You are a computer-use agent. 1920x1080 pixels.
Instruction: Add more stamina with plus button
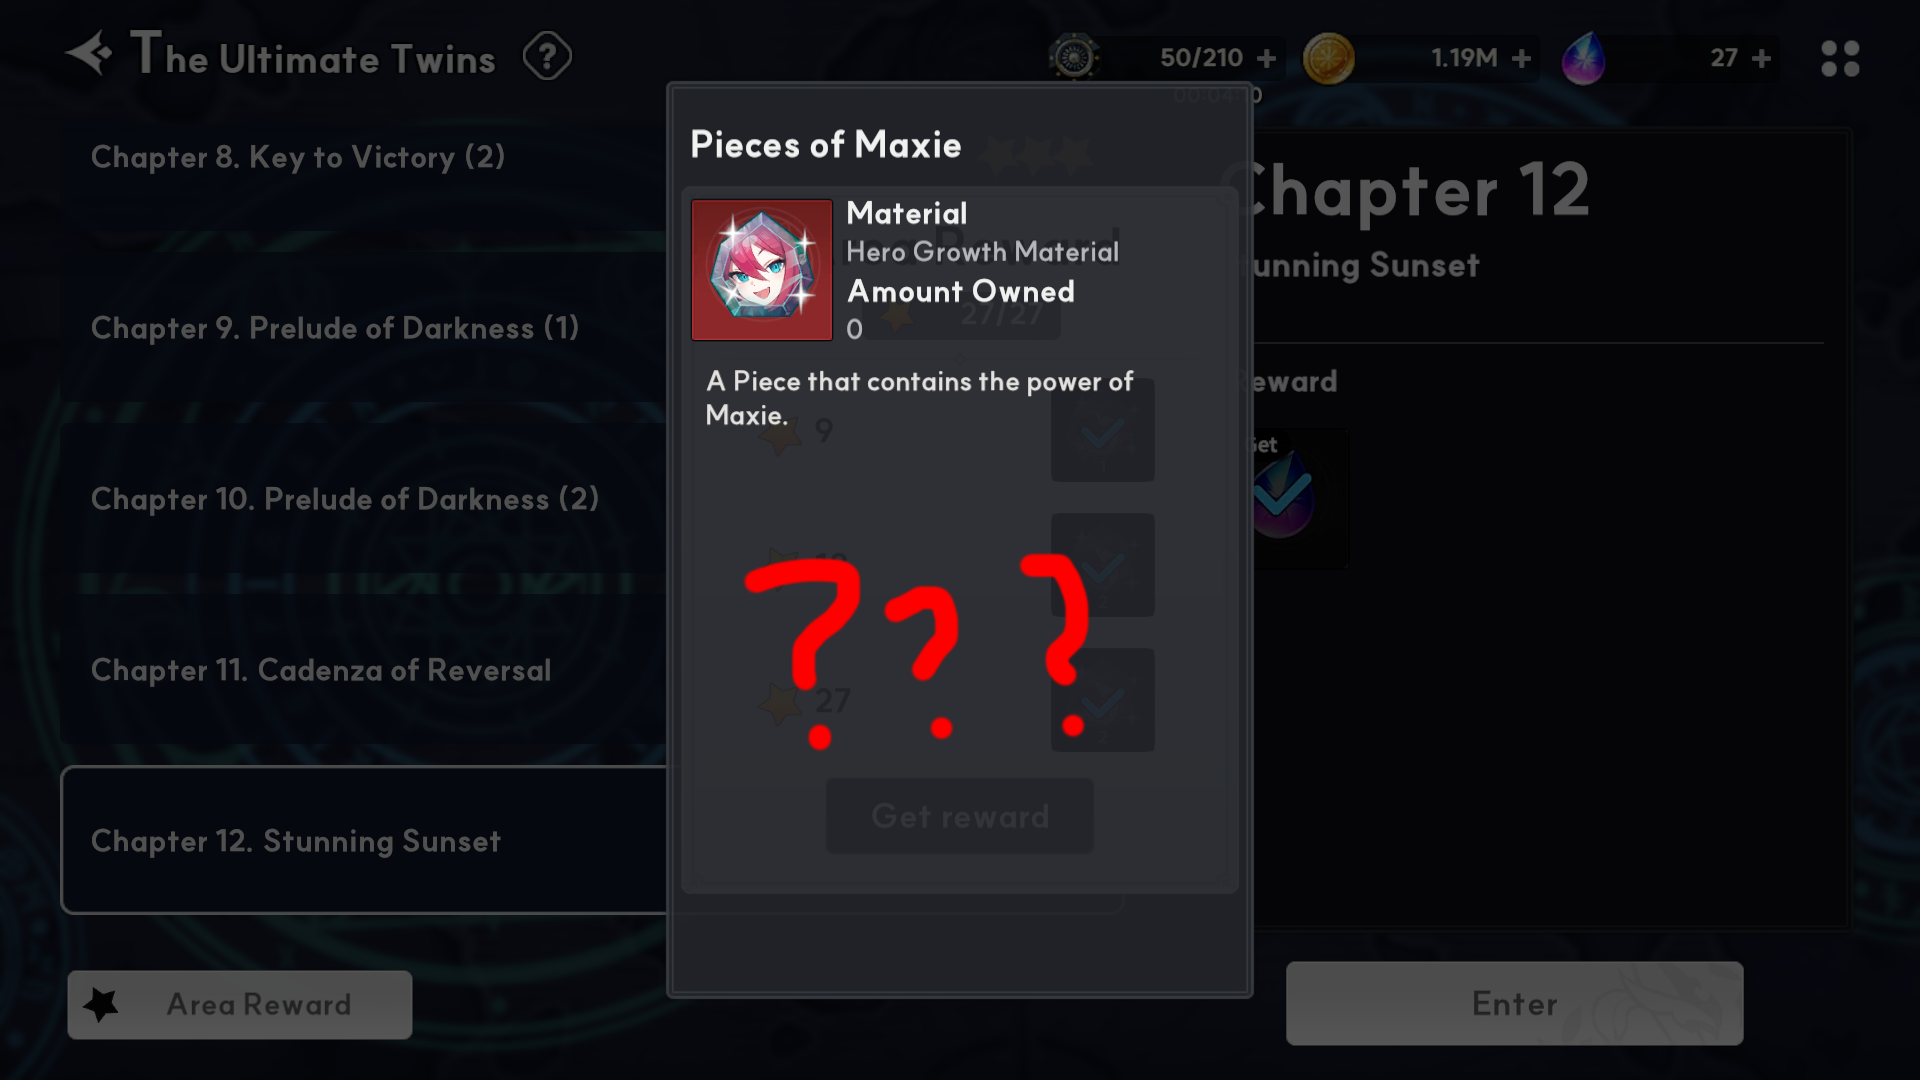click(1266, 59)
